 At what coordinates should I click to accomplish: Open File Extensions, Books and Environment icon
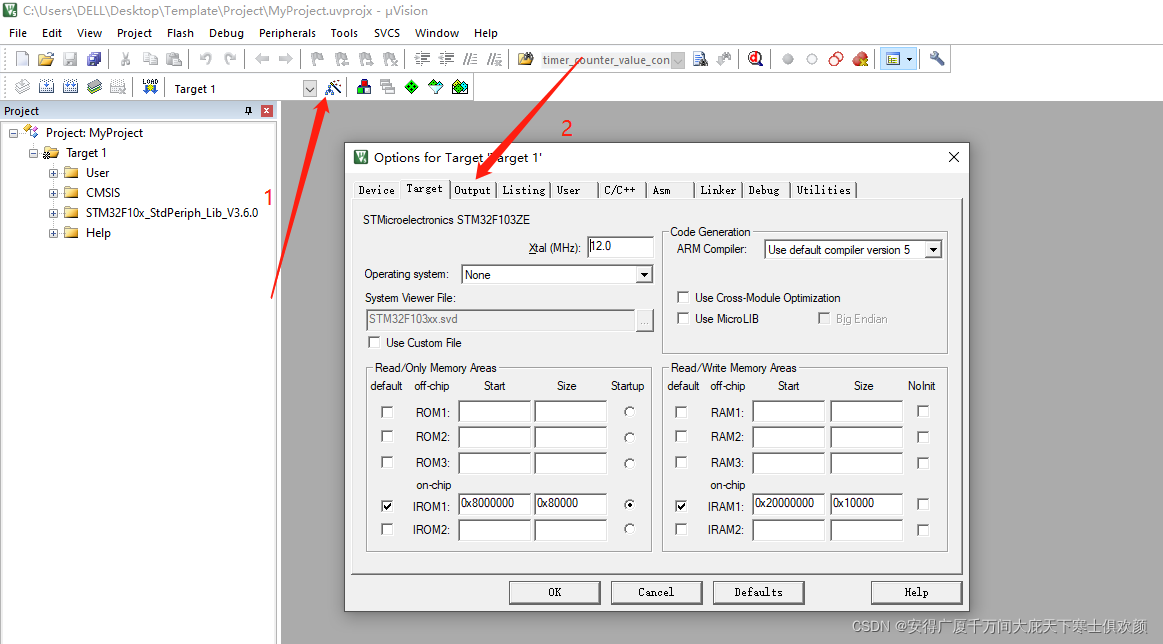click(363, 87)
